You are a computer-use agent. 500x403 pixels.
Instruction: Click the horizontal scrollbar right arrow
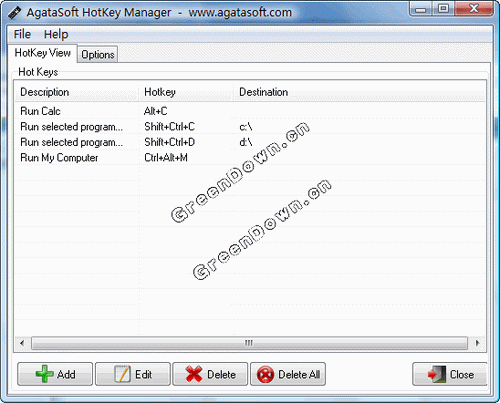click(477, 343)
